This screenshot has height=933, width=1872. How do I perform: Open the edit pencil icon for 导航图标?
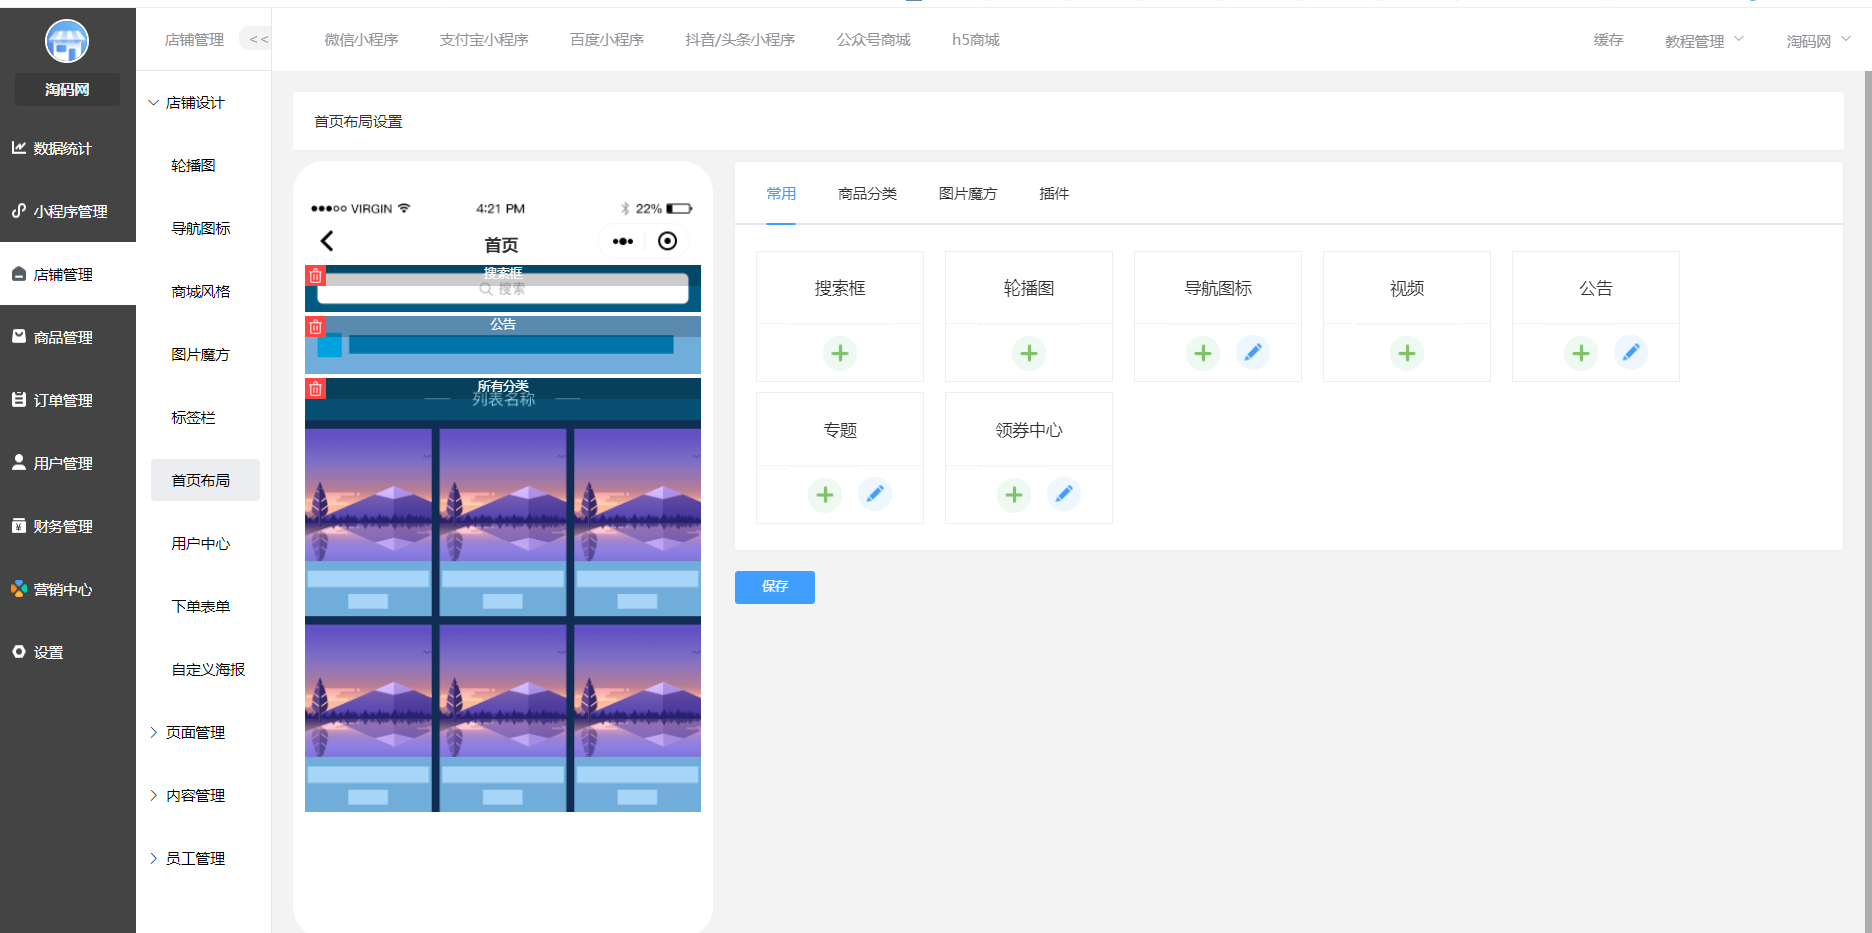tap(1253, 352)
